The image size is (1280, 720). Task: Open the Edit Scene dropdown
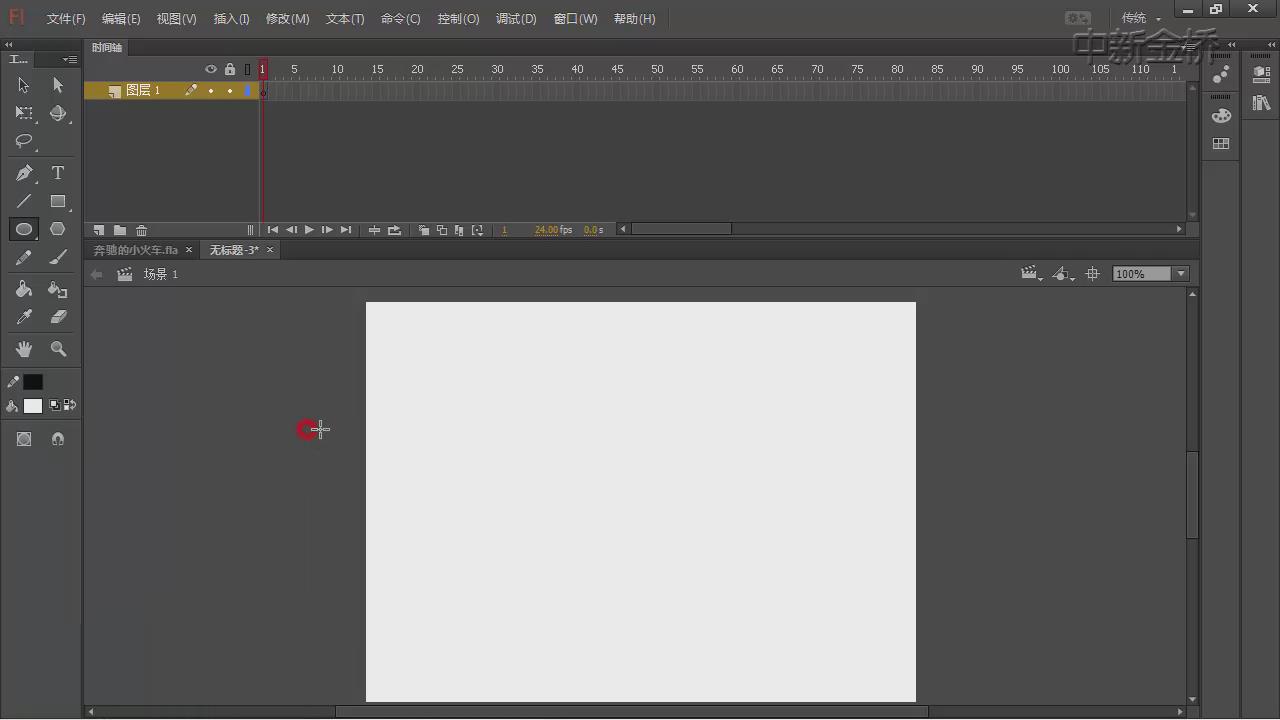1031,274
